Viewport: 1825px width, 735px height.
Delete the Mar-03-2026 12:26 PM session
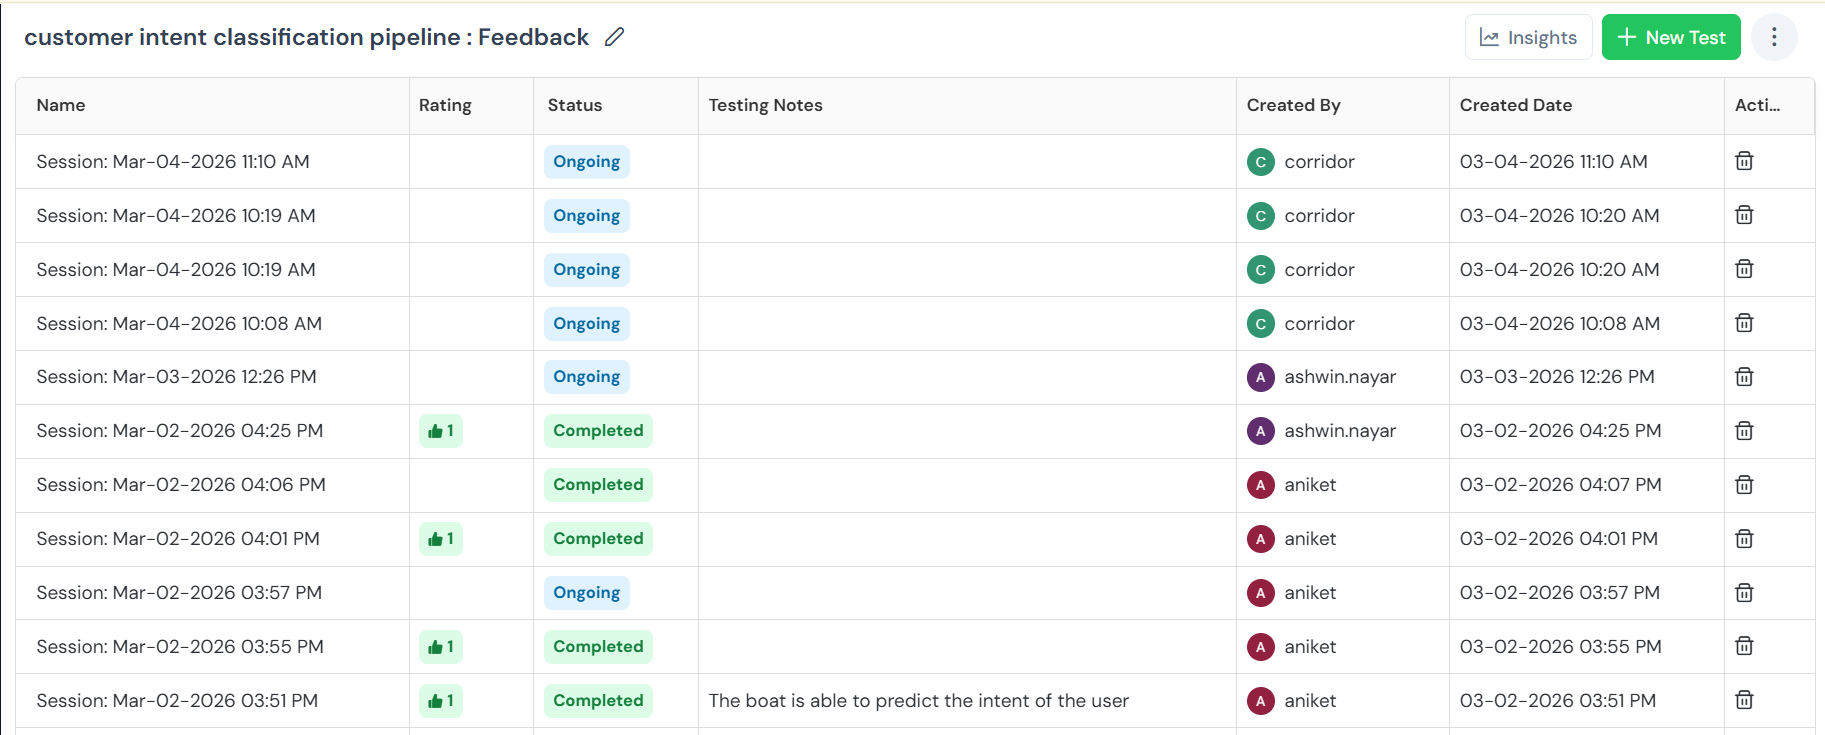tap(1744, 377)
